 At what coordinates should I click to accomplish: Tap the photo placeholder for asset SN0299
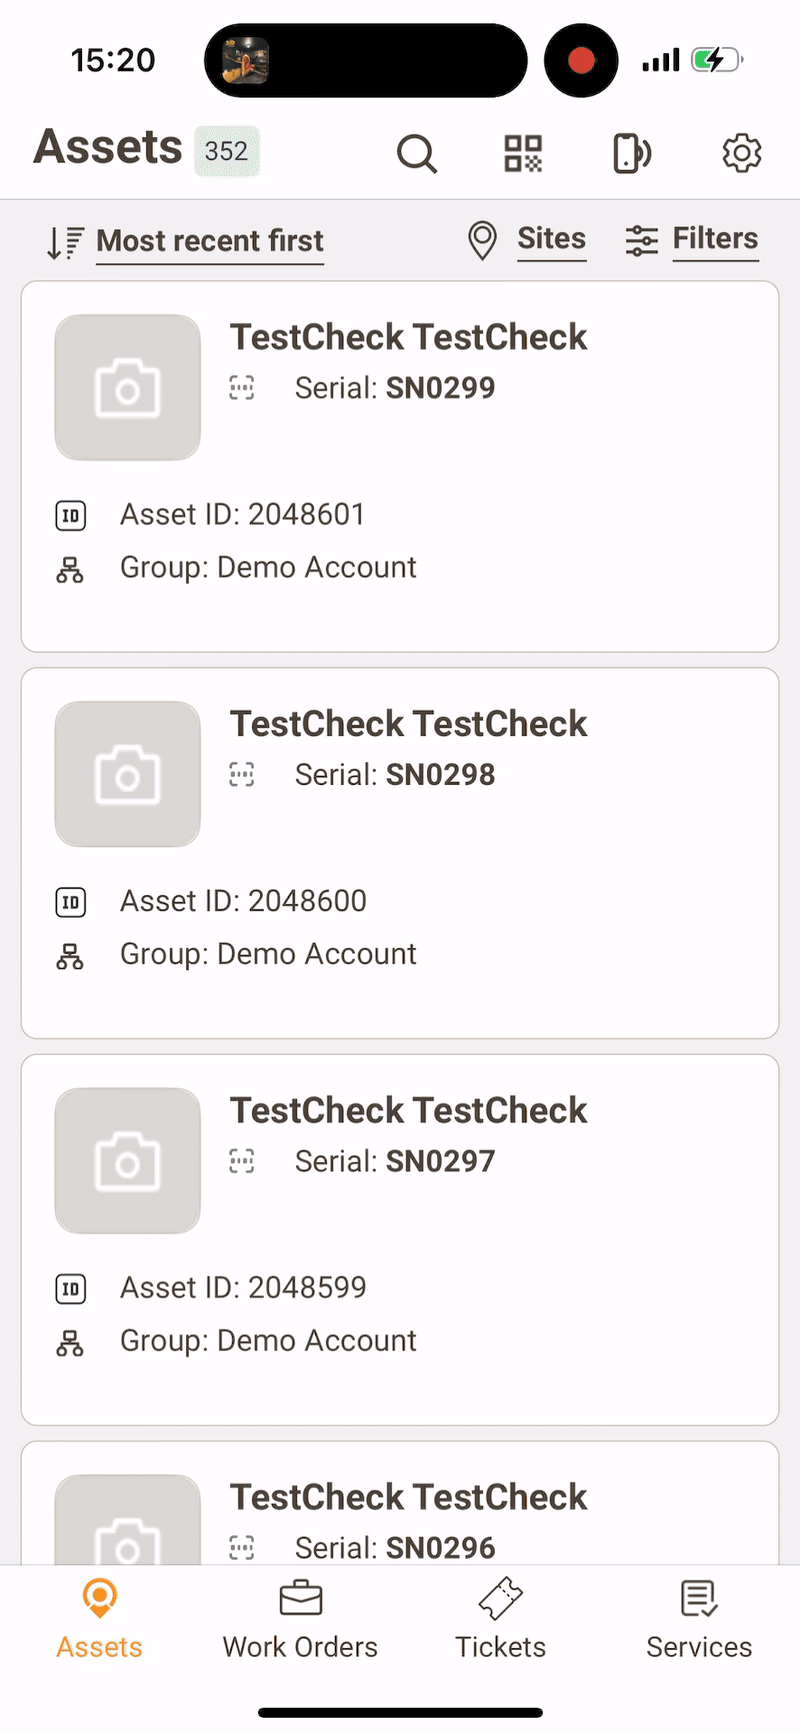point(127,388)
